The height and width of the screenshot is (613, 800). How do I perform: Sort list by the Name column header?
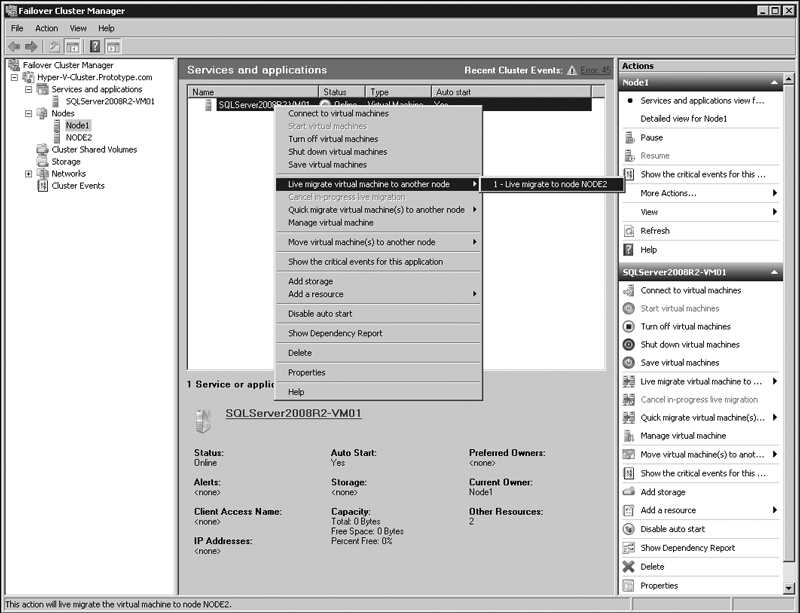click(253, 92)
